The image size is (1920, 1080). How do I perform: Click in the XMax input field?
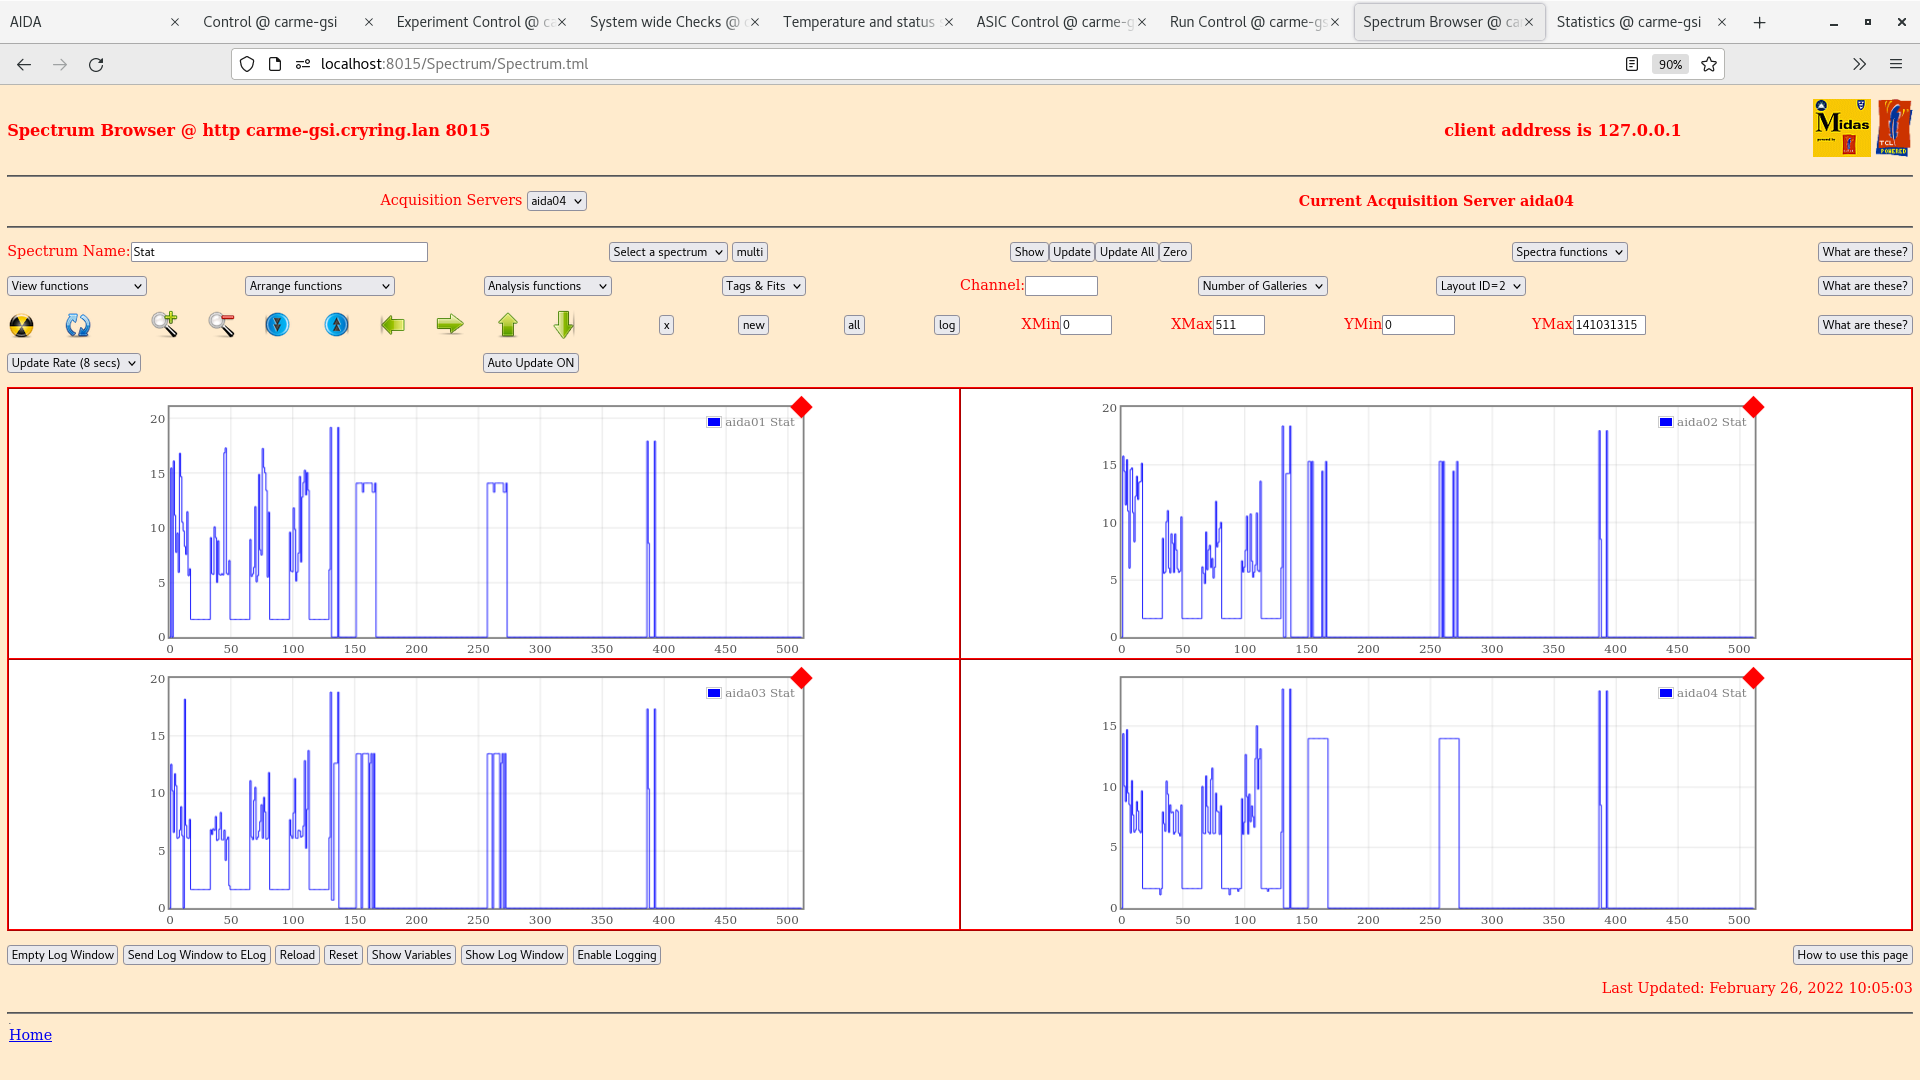tap(1238, 325)
